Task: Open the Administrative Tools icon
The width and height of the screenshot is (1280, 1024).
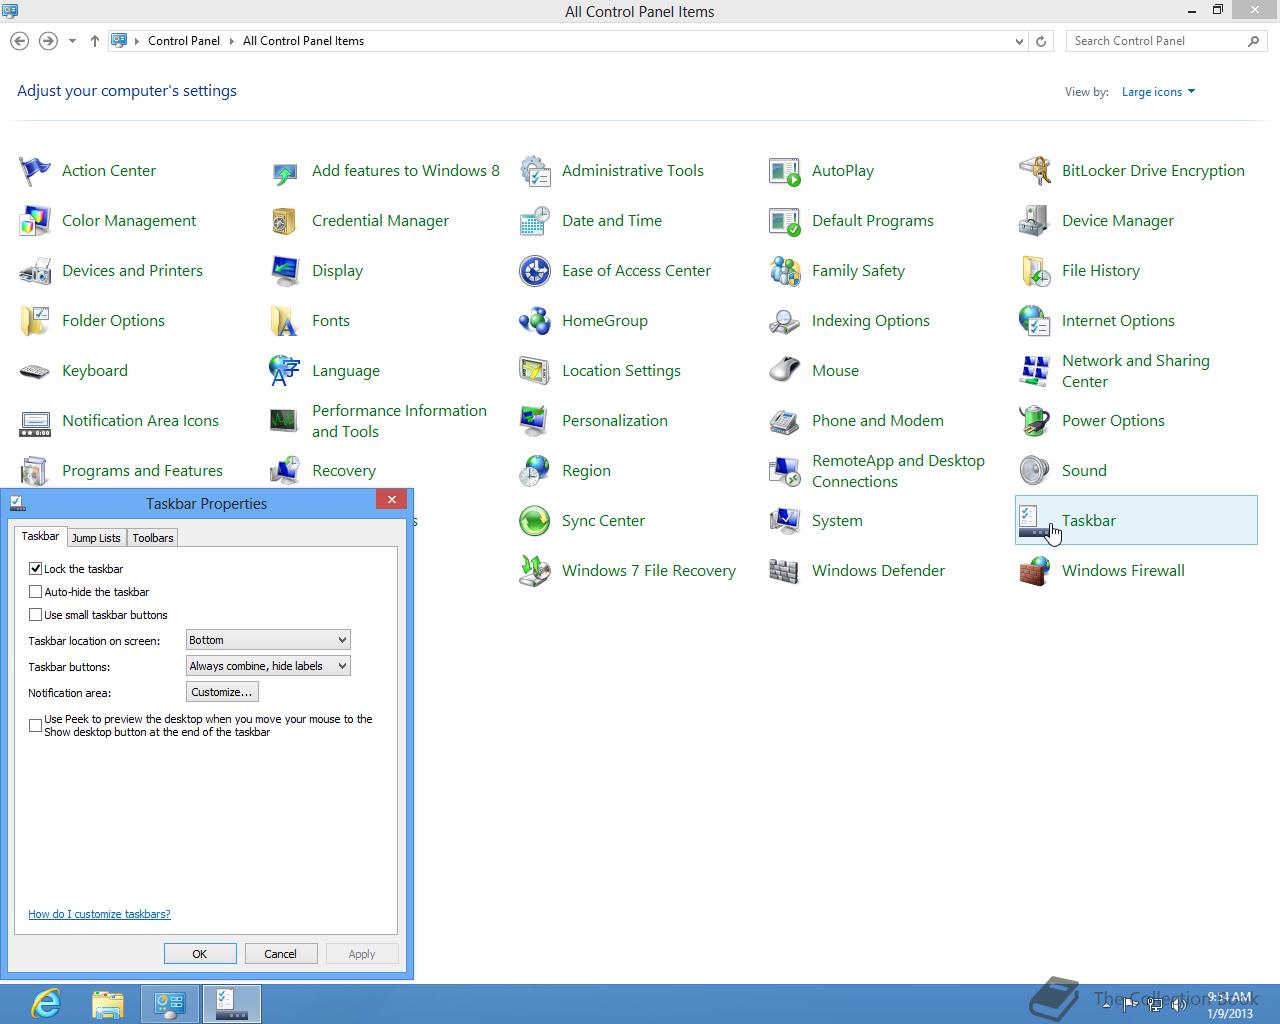Action: (x=535, y=171)
